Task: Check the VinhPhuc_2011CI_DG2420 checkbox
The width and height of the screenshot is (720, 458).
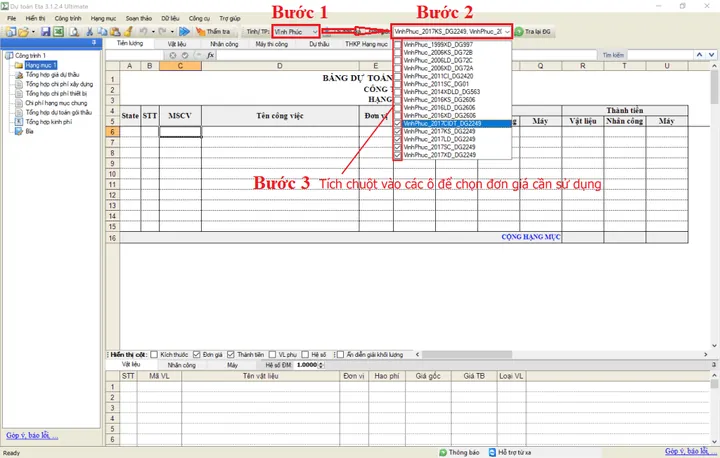Action: (398, 76)
